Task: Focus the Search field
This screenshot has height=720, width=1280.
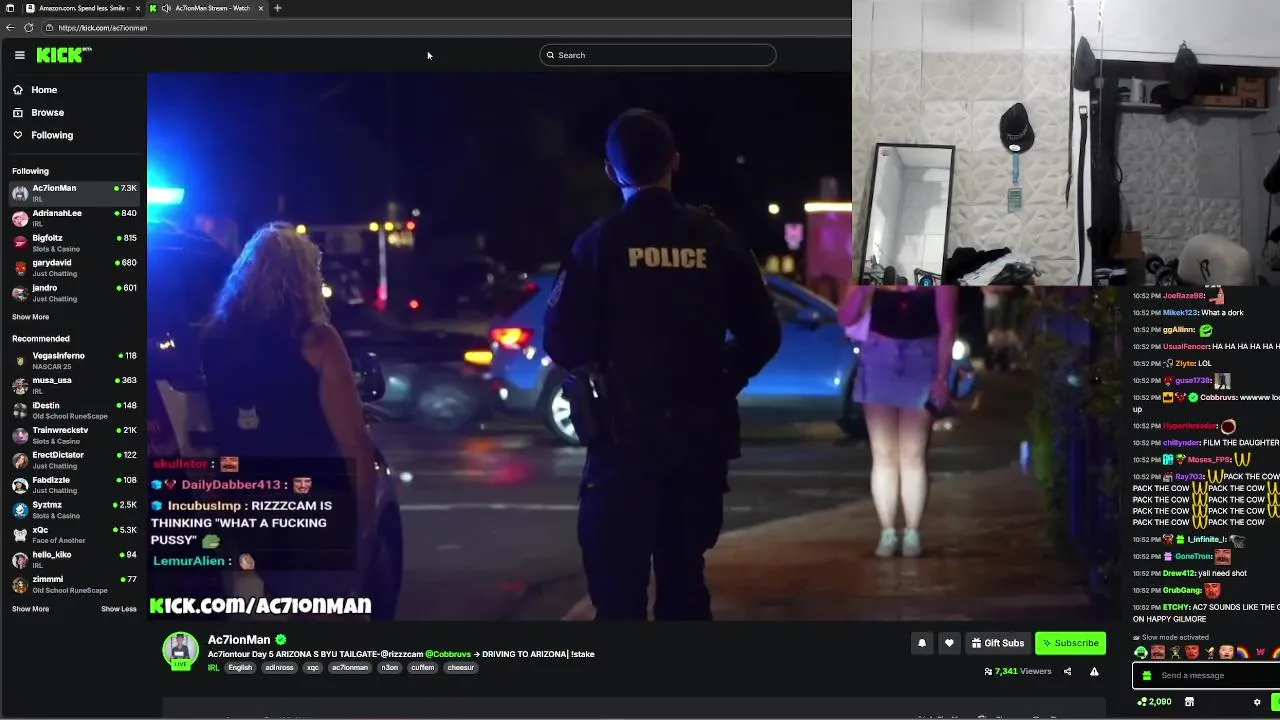Action: [x=657, y=55]
